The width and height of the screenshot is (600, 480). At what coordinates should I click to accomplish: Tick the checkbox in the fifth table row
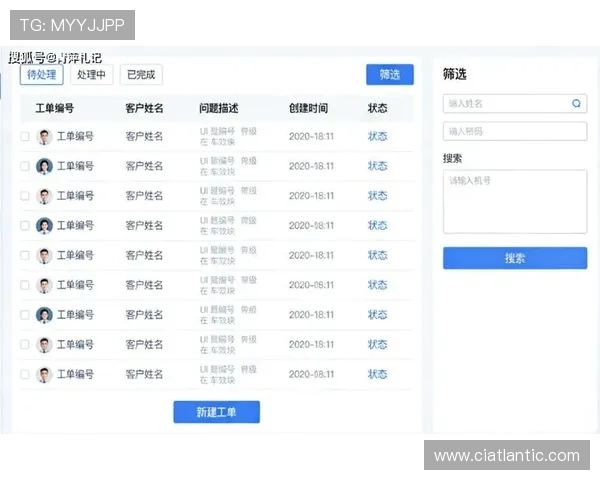point(25,255)
